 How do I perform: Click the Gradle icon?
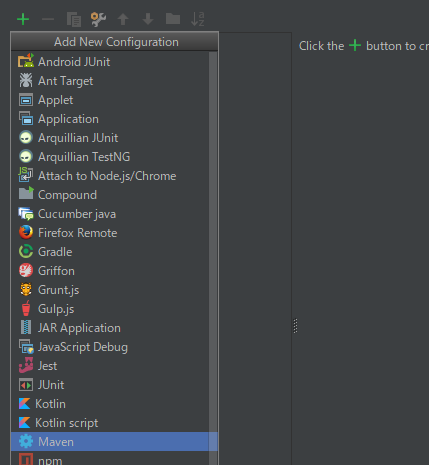26,252
